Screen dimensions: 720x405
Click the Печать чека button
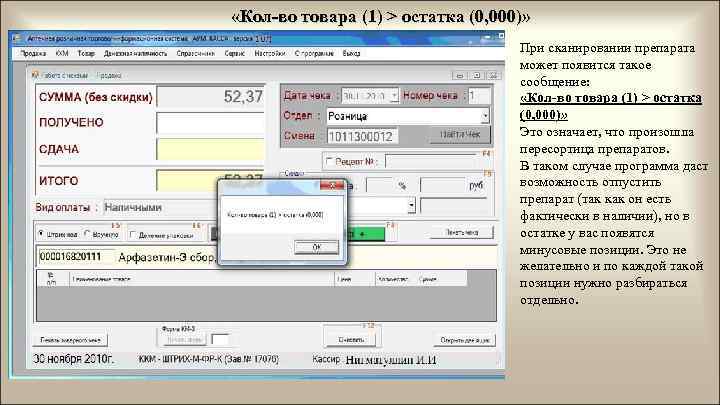461,232
